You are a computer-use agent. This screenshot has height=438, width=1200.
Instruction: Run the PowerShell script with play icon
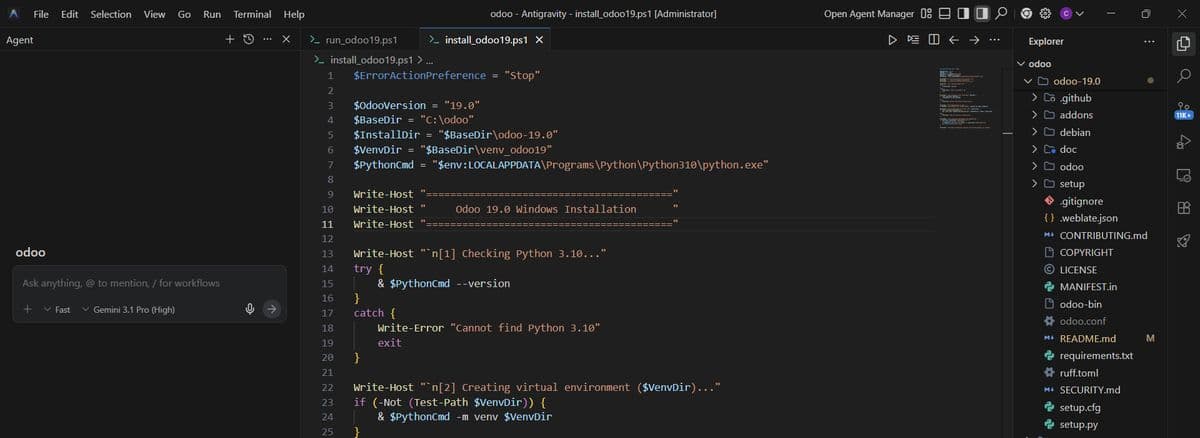click(893, 40)
